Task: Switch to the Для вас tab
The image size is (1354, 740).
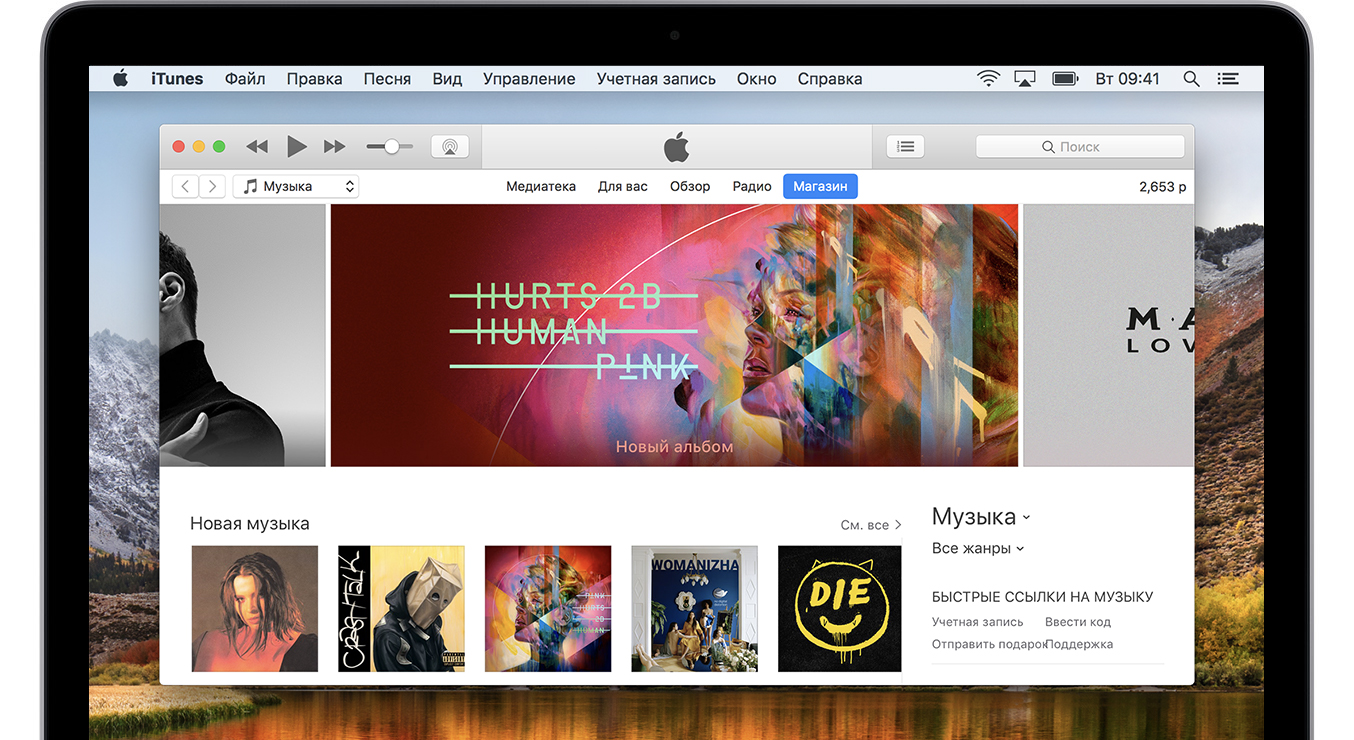Action: coord(623,186)
